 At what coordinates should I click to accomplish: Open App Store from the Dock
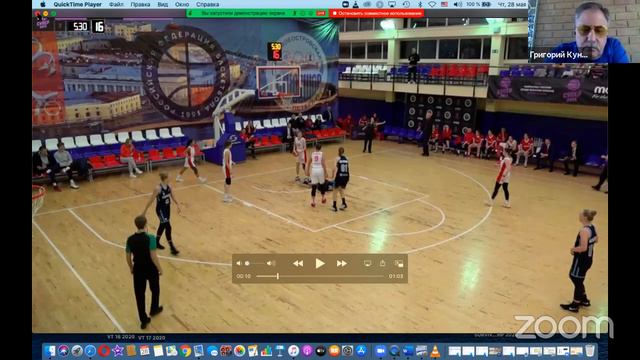pos(361,351)
